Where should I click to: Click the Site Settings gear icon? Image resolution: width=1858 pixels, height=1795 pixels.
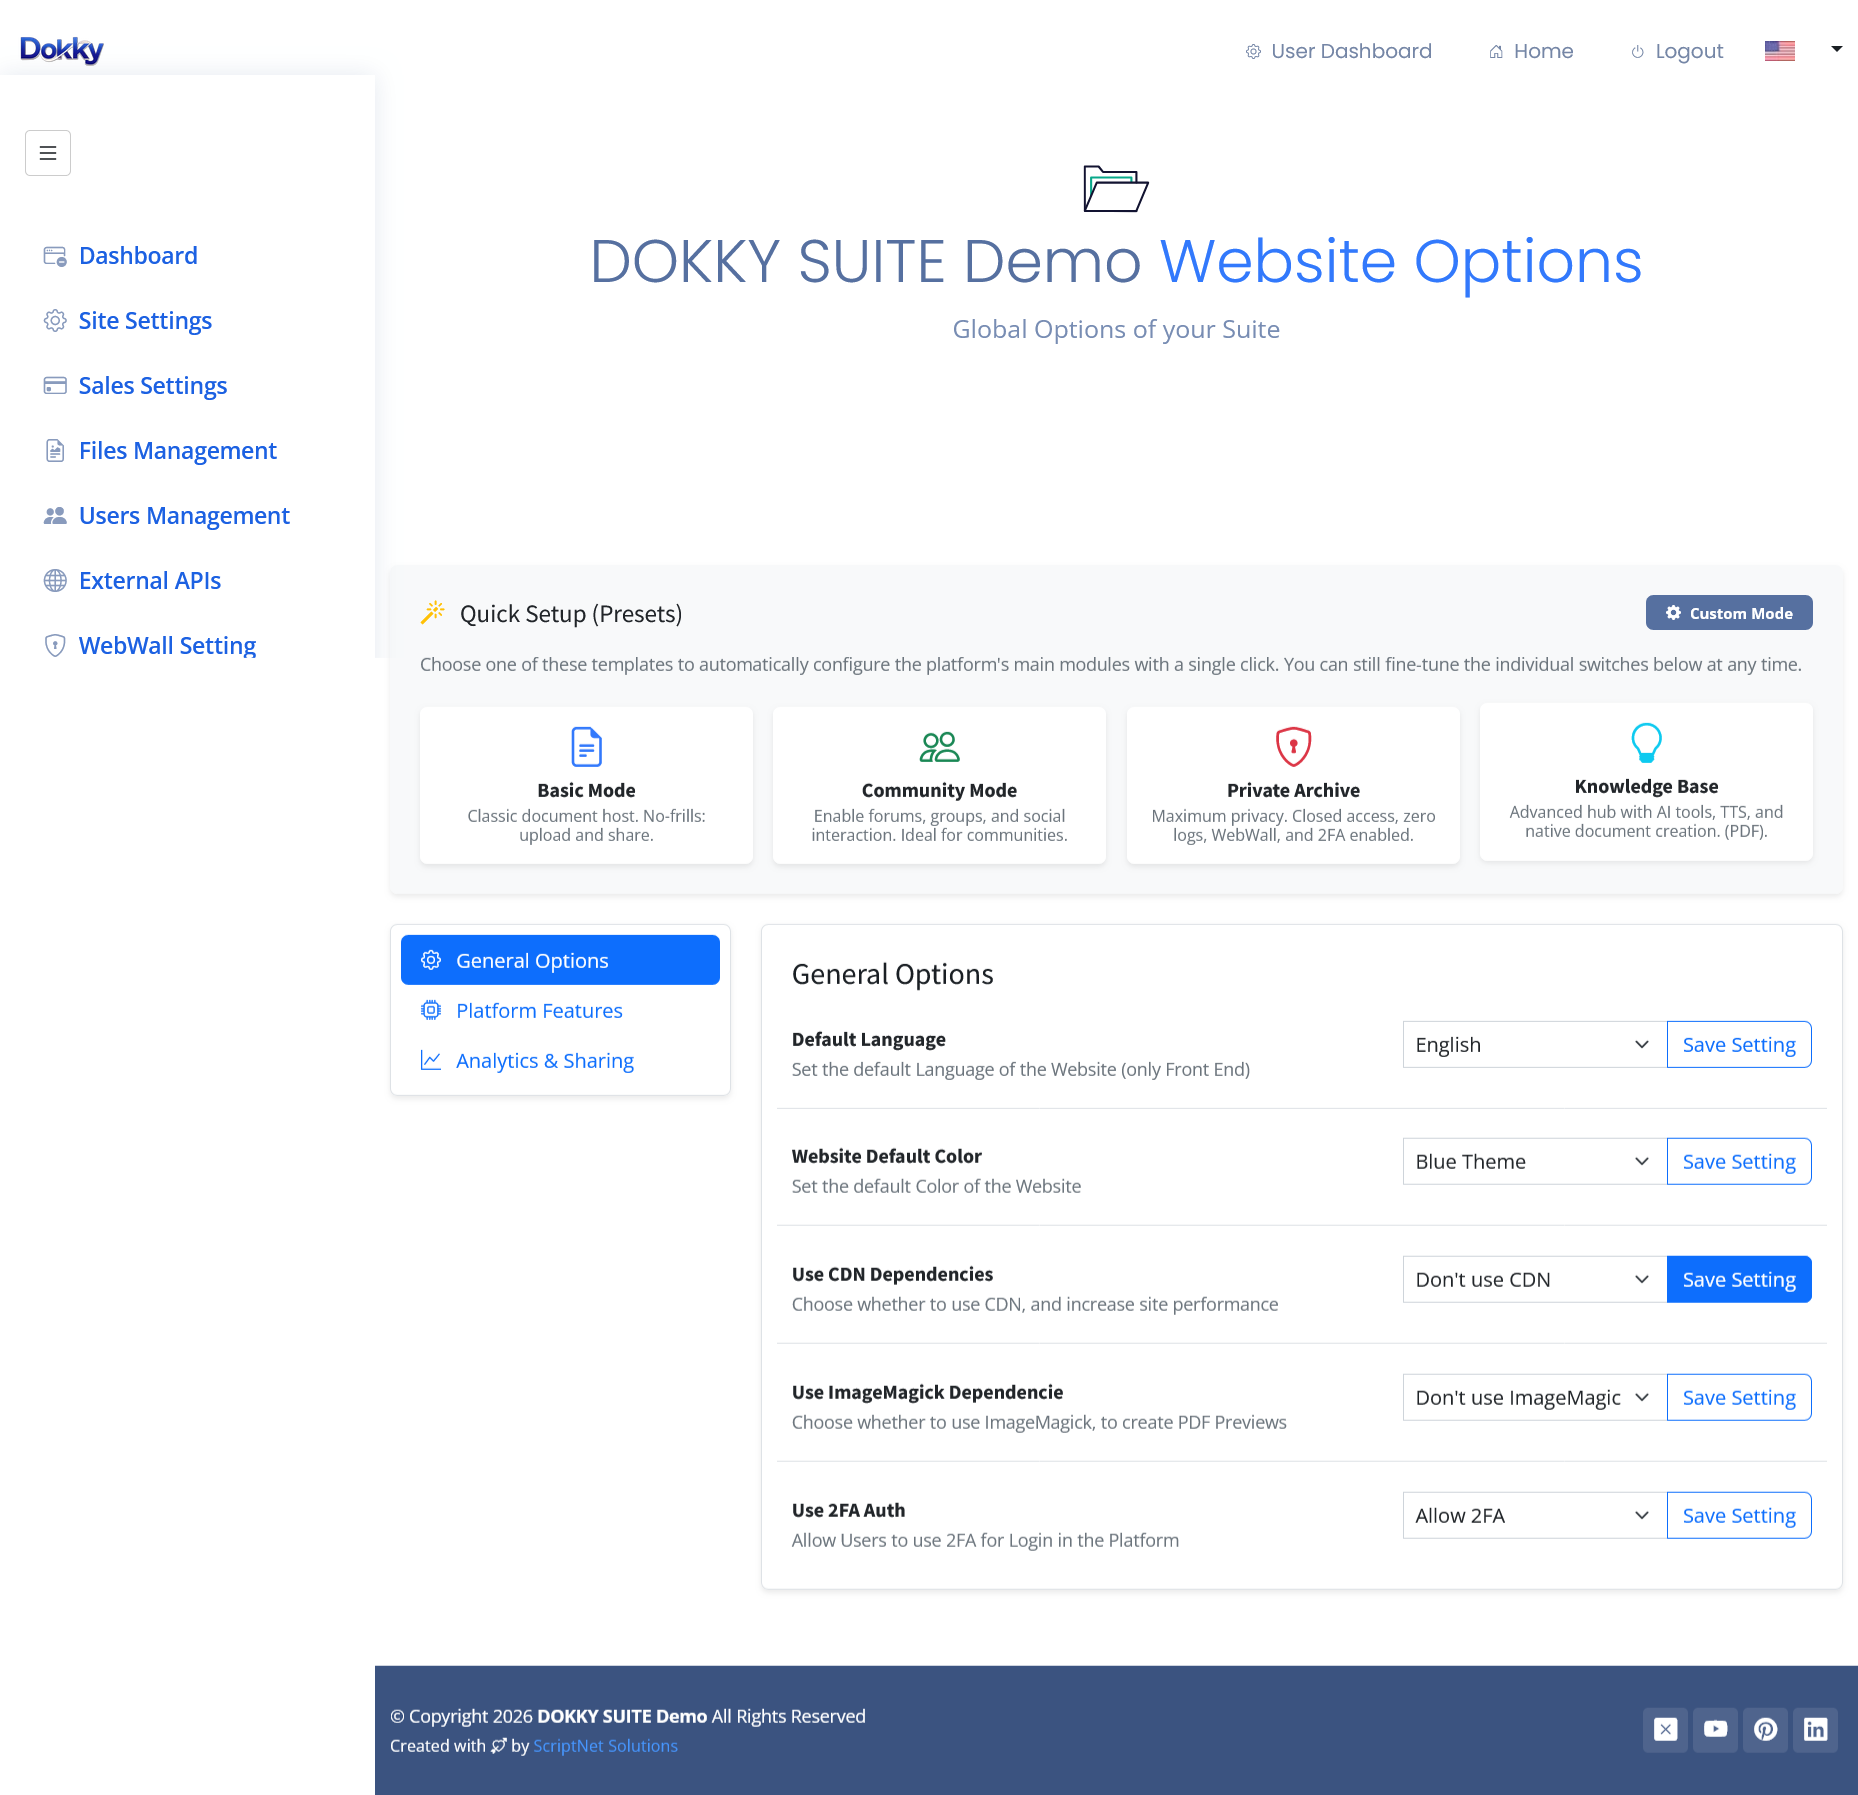[x=55, y=321]
